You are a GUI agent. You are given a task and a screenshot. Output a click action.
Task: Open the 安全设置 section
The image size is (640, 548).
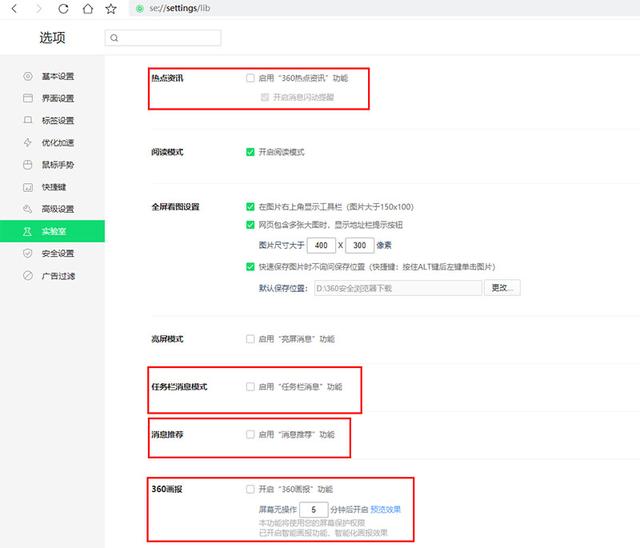coord(52,253)
